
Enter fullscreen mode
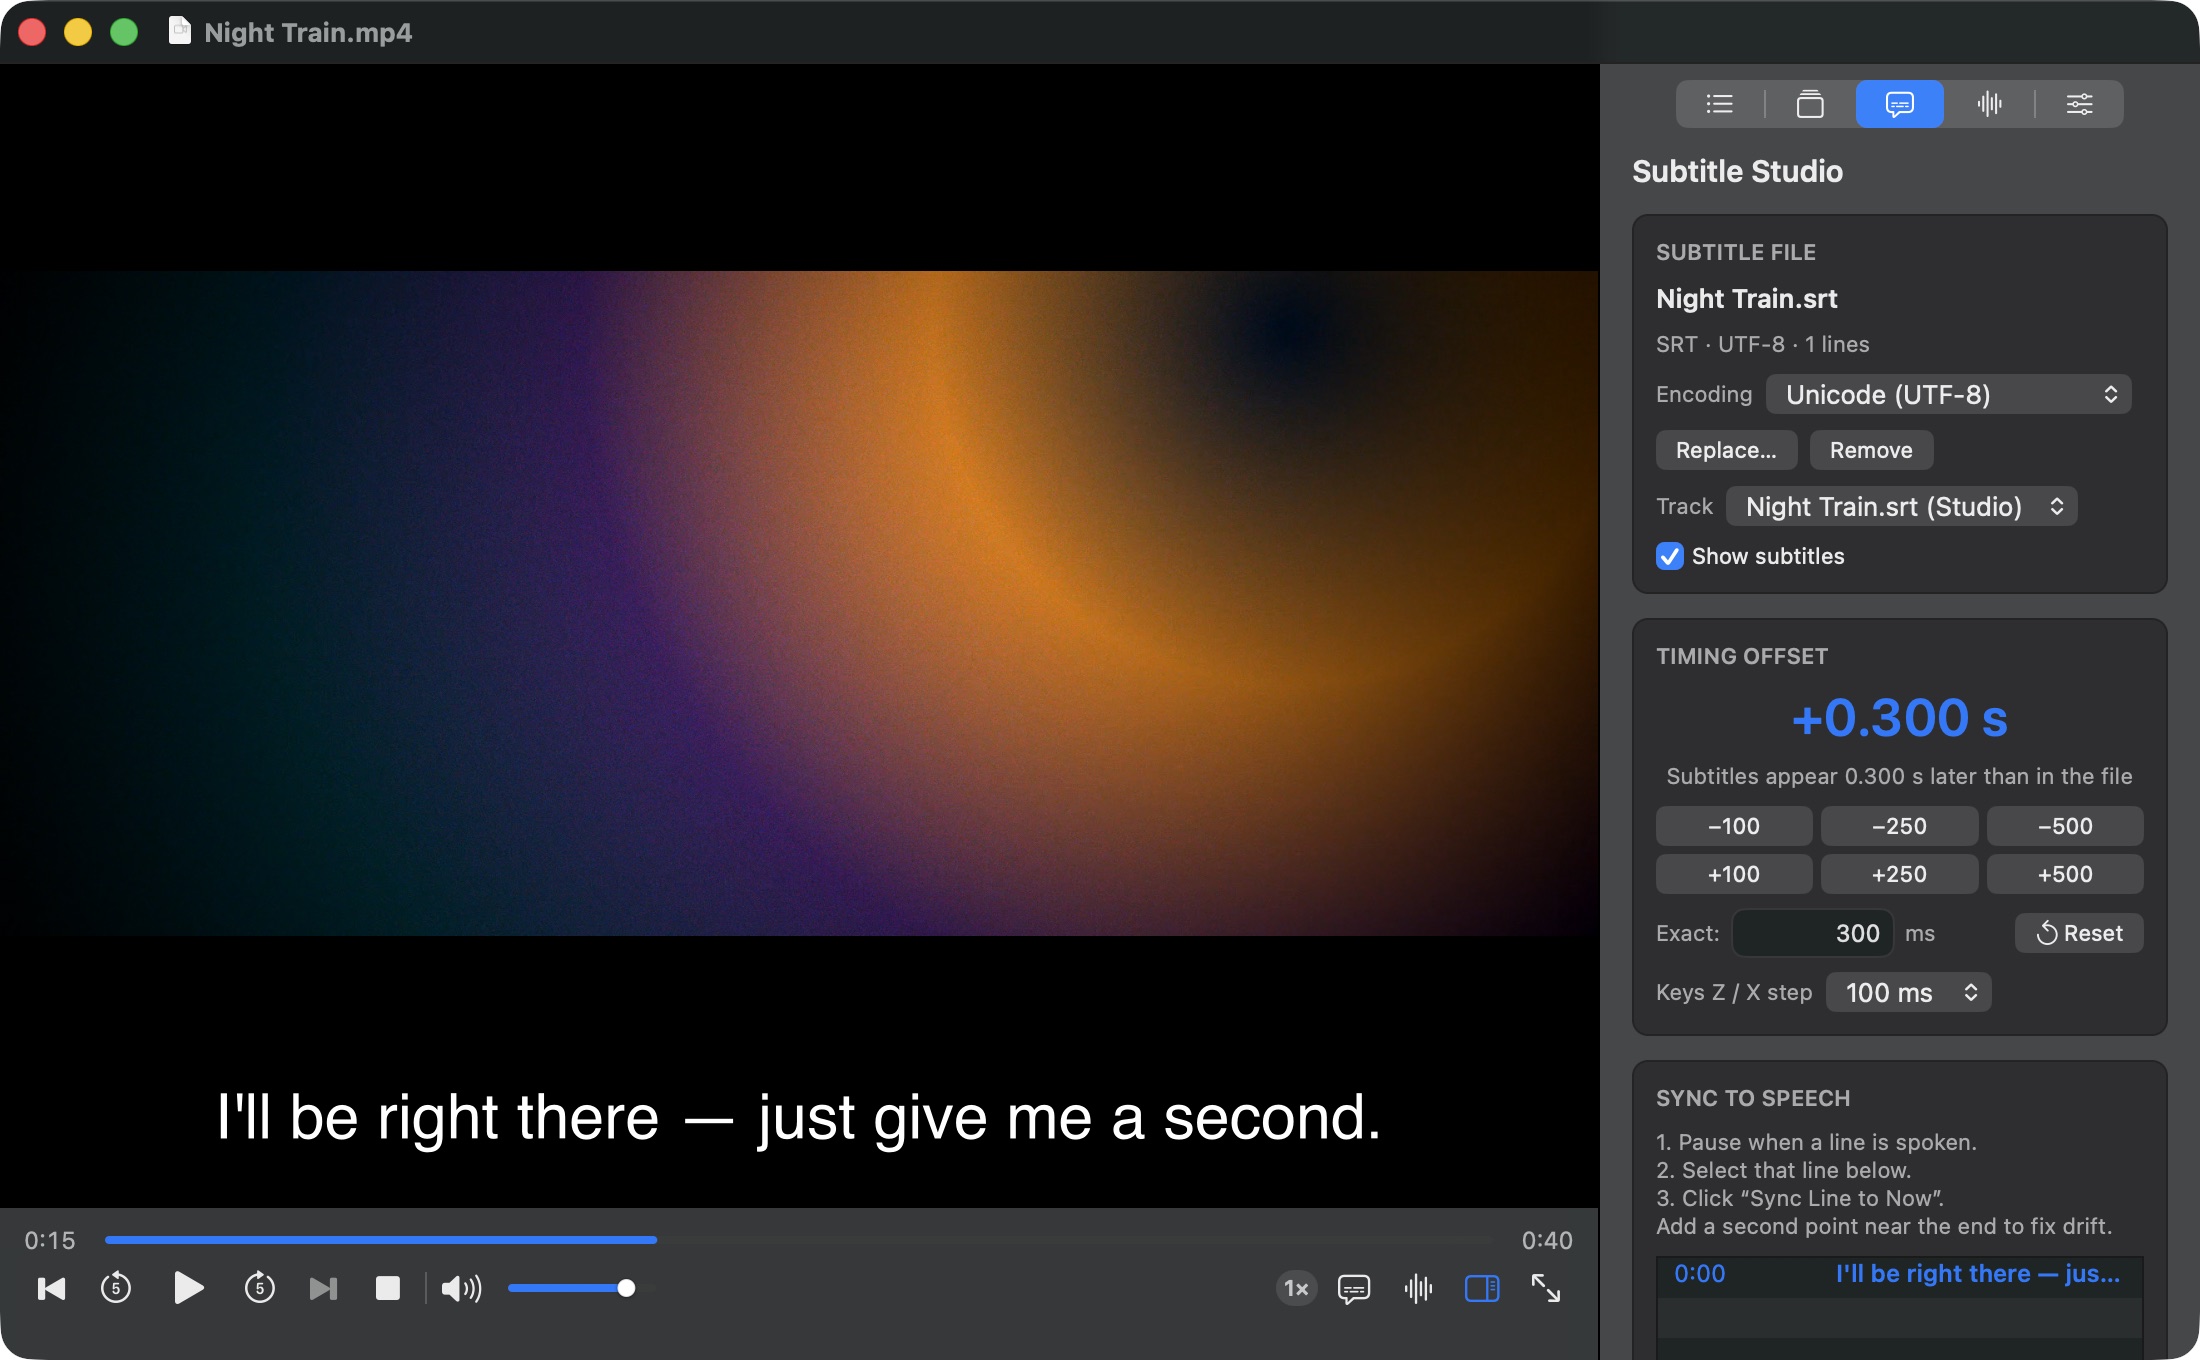(1546, 1288)
